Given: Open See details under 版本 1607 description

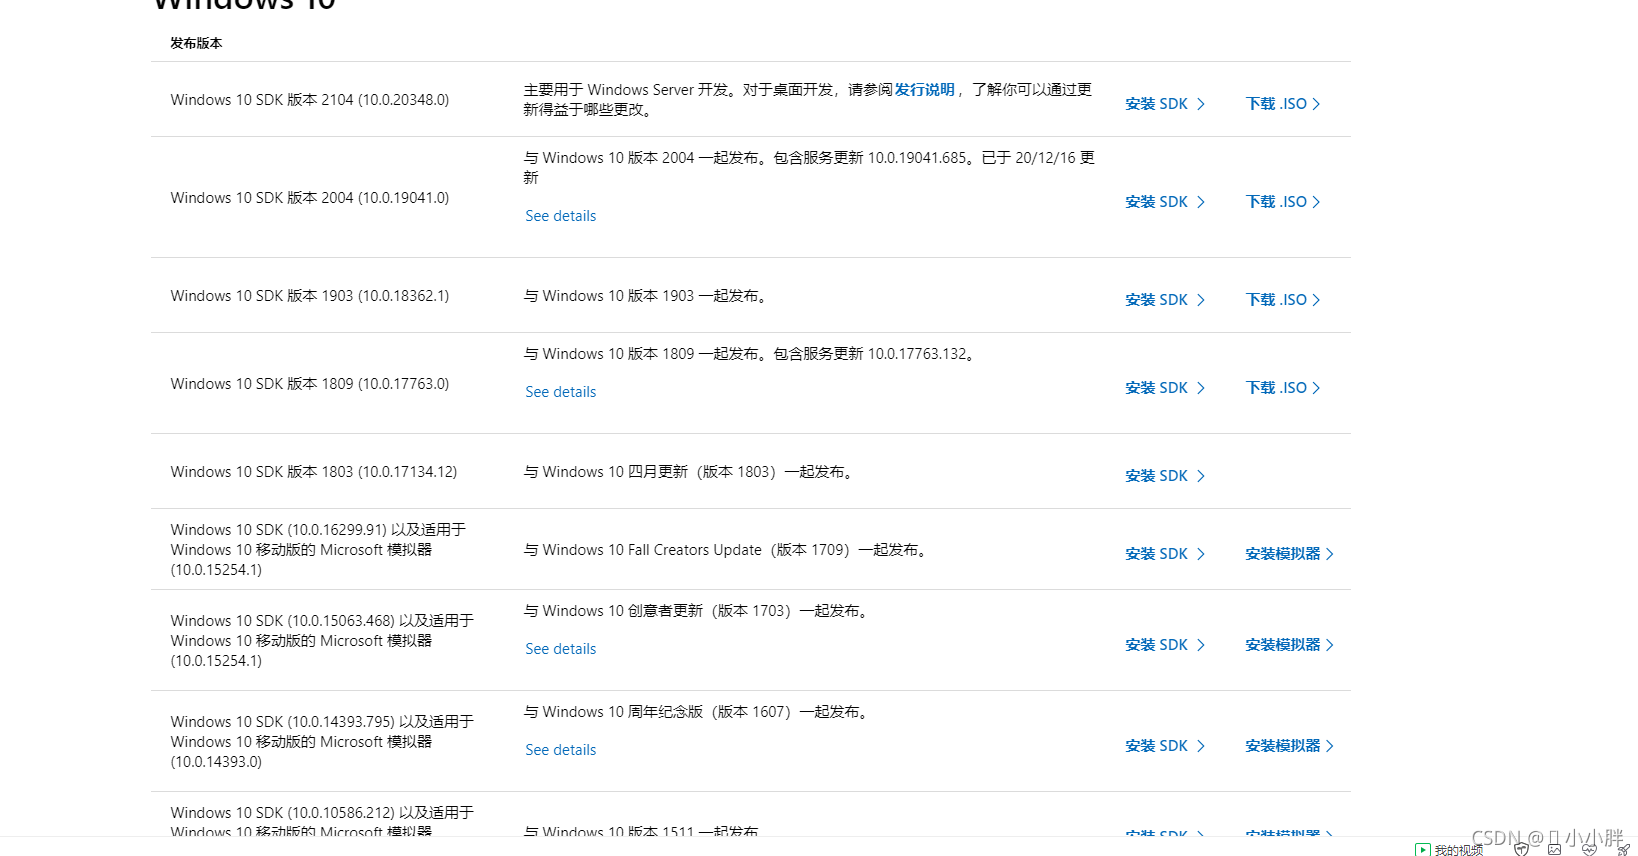Looking at the screenshot, I should click(561, 750).
